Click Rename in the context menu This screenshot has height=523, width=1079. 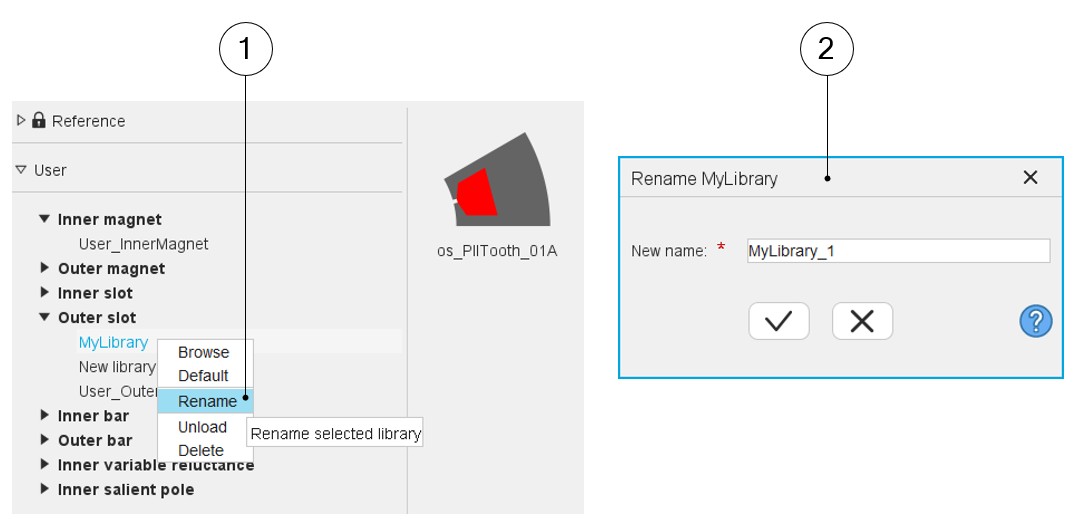coord(207,401)
